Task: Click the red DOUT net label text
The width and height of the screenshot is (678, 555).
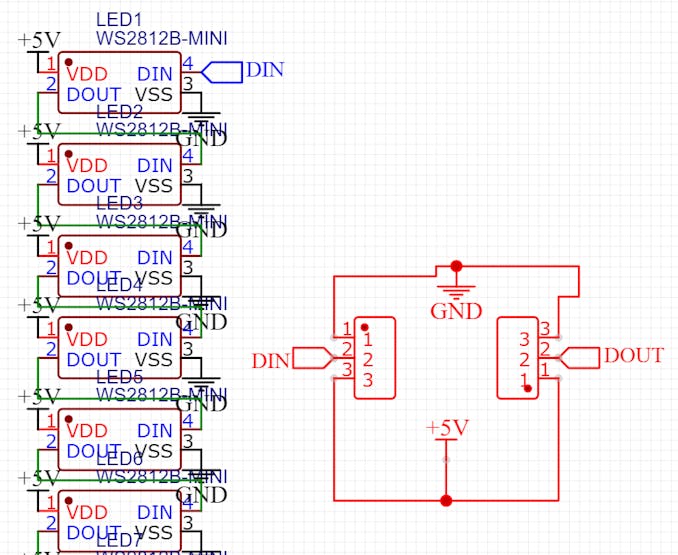Action: [633, 356]
